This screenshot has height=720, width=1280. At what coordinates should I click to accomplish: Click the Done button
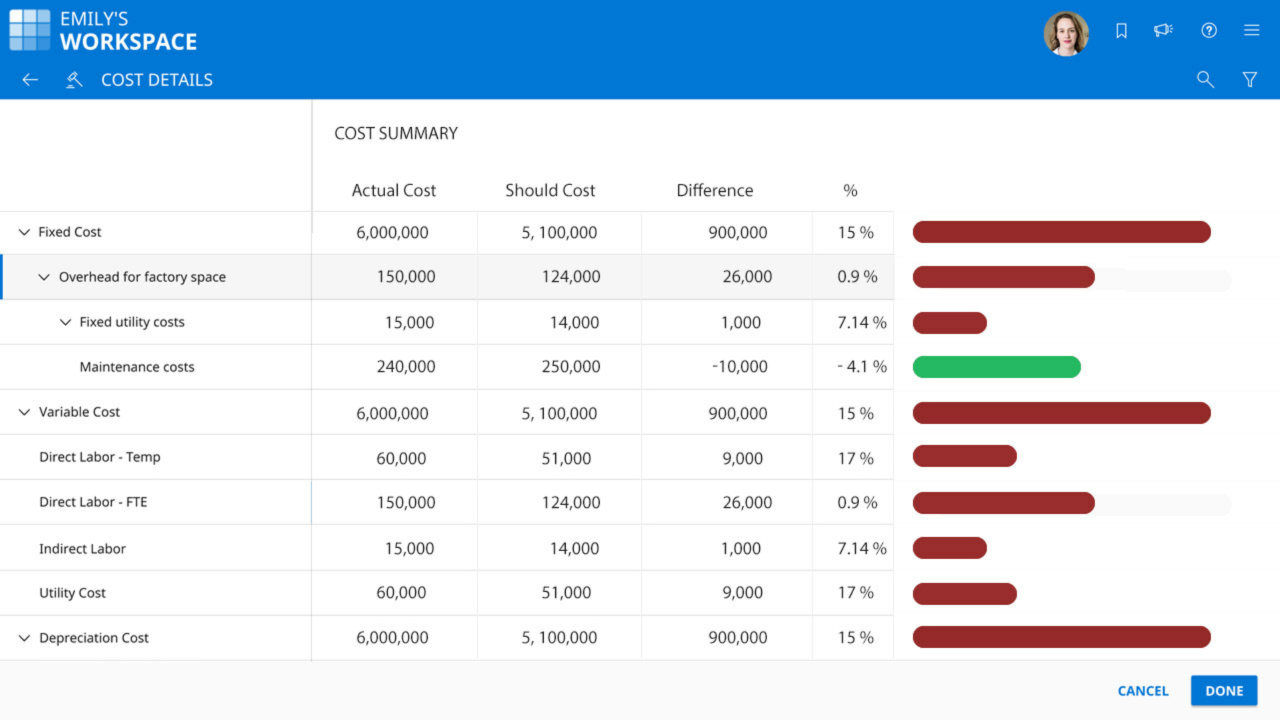(1223, 691)
